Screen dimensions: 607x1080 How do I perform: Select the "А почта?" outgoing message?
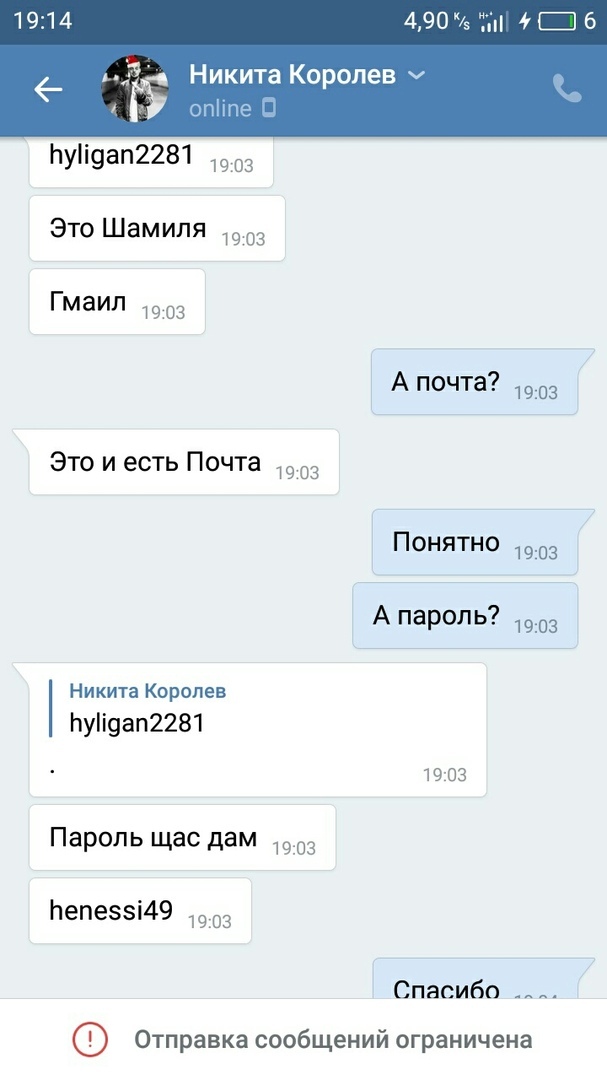coord(474,382)
